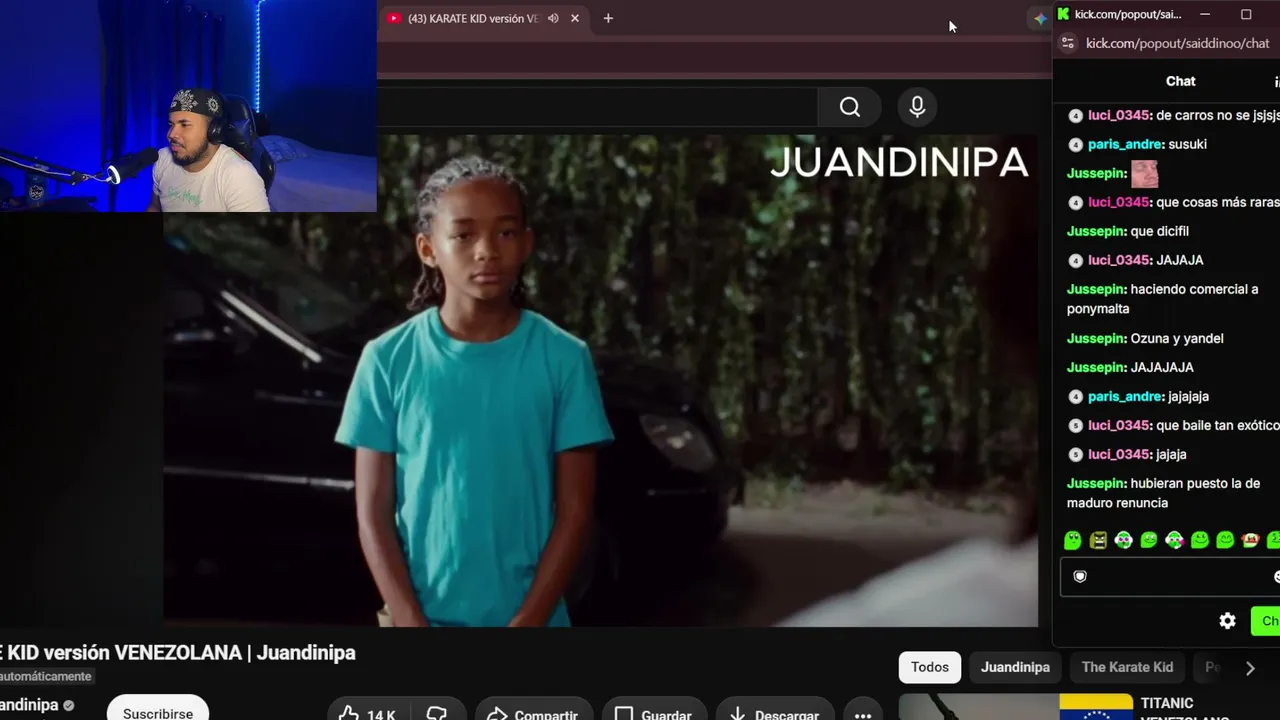Close the KARATE KID YouTube tab
The height and width of the screenshot is (720, 1280).
click(x=575, y=18)
